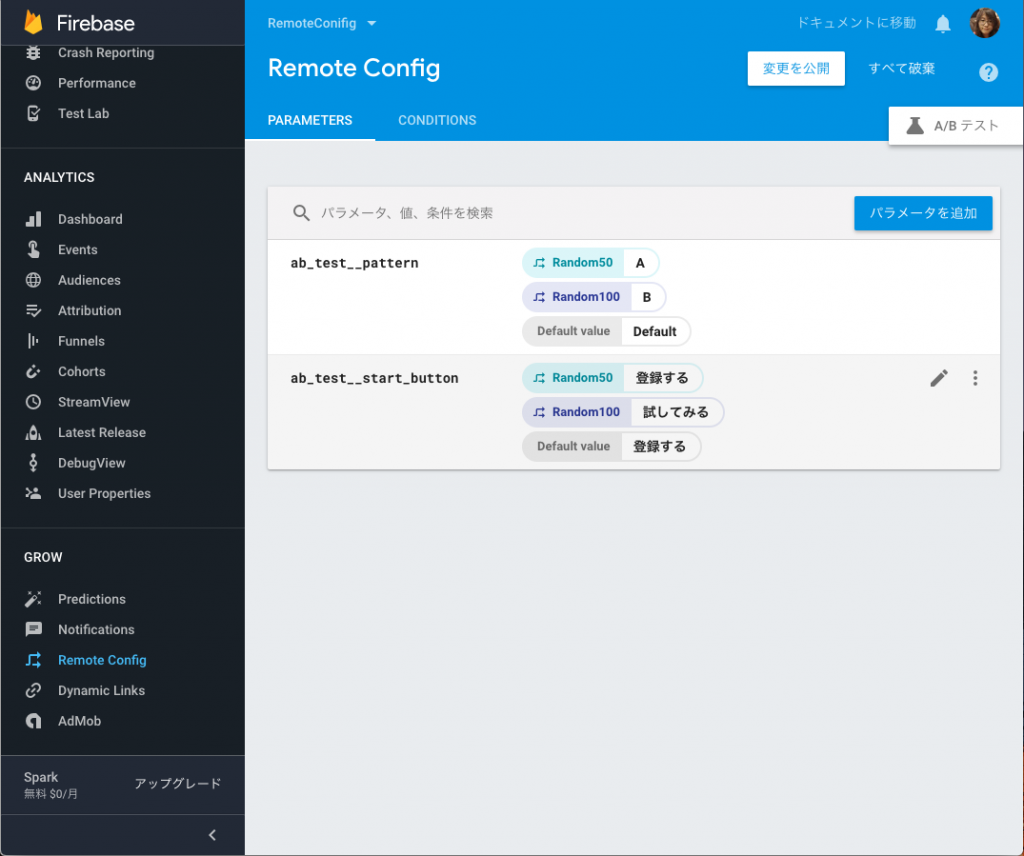Open the A/B テスト button

pyautogui.click(x=955, y=125)
